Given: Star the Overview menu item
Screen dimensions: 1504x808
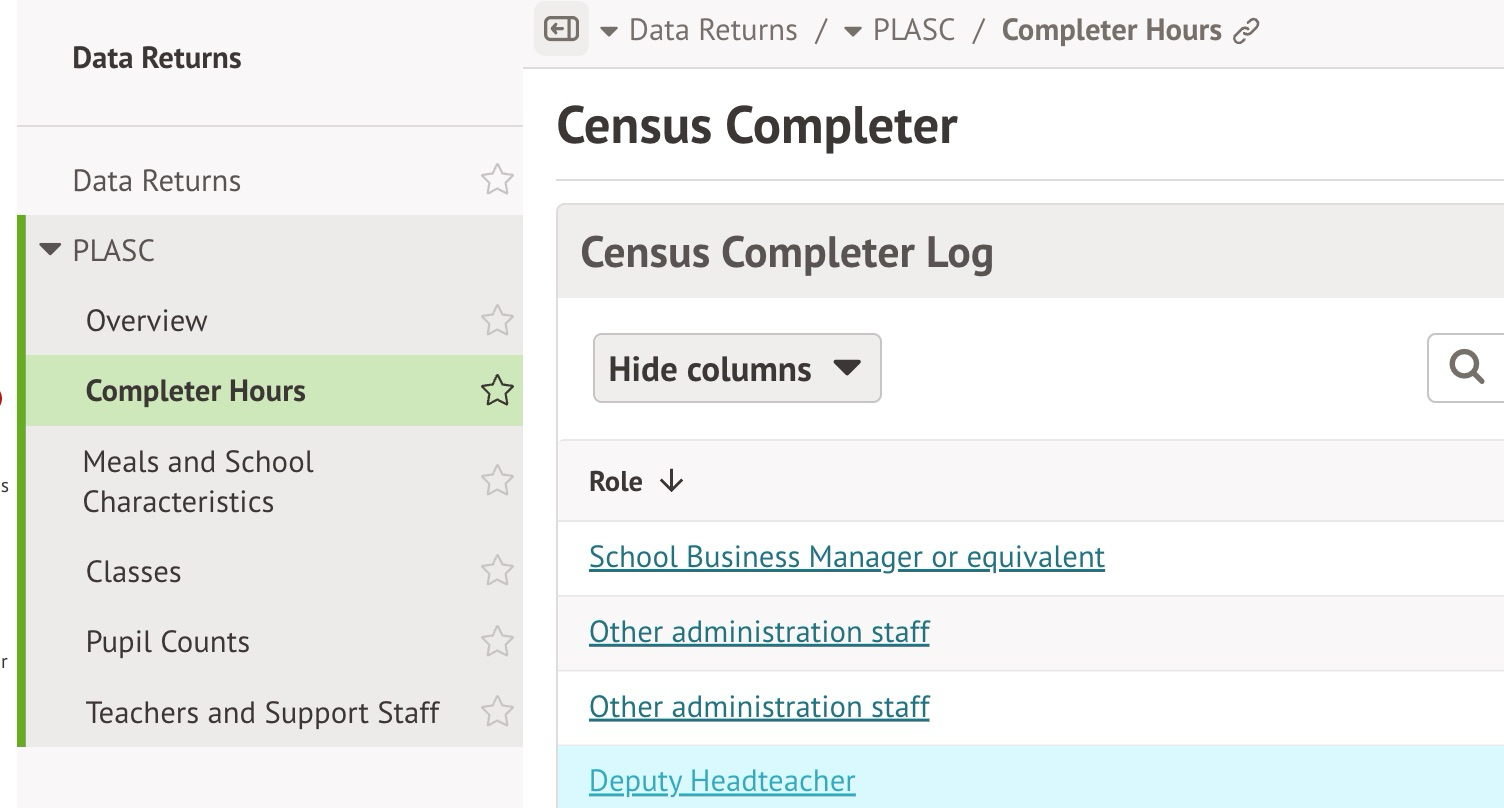Looking at the screenshot, I should [x=497, y=321].
